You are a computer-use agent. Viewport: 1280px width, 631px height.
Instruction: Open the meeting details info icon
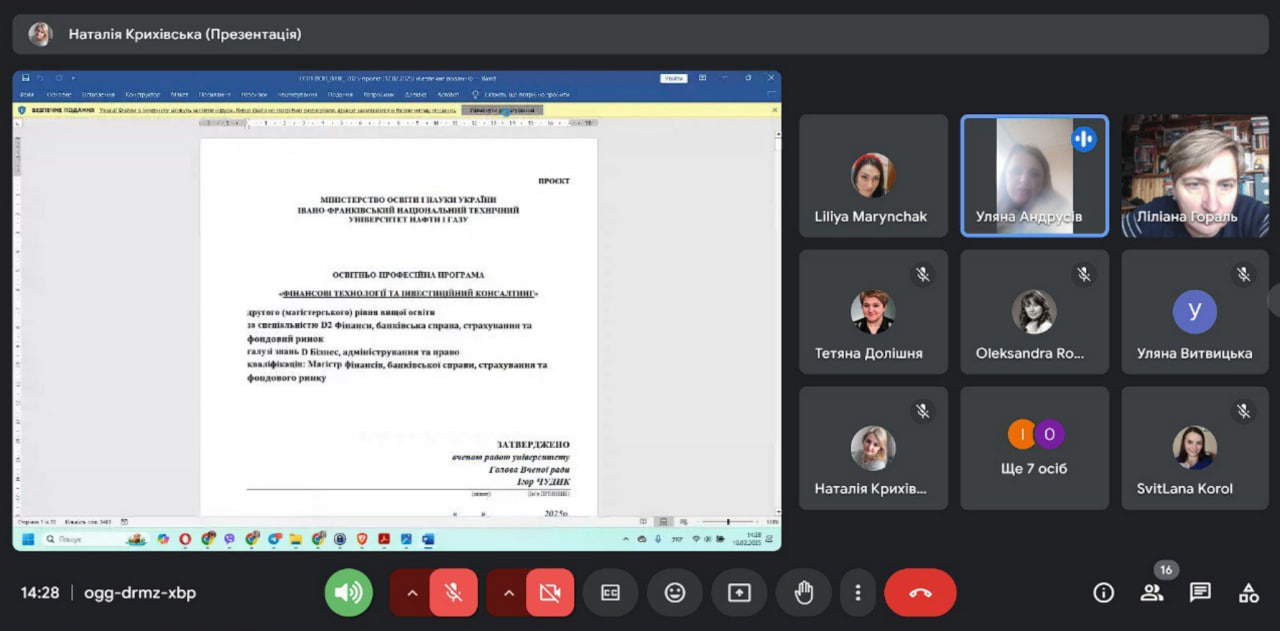1103,593
